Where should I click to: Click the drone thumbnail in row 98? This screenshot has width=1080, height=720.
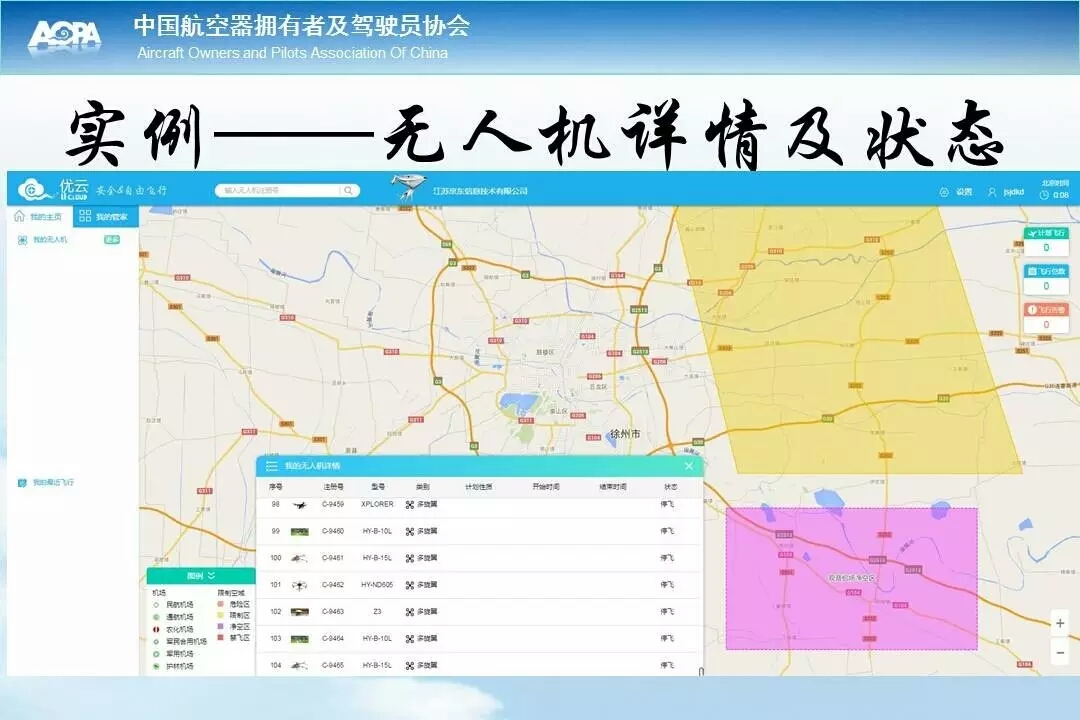(x=299, y=505)
